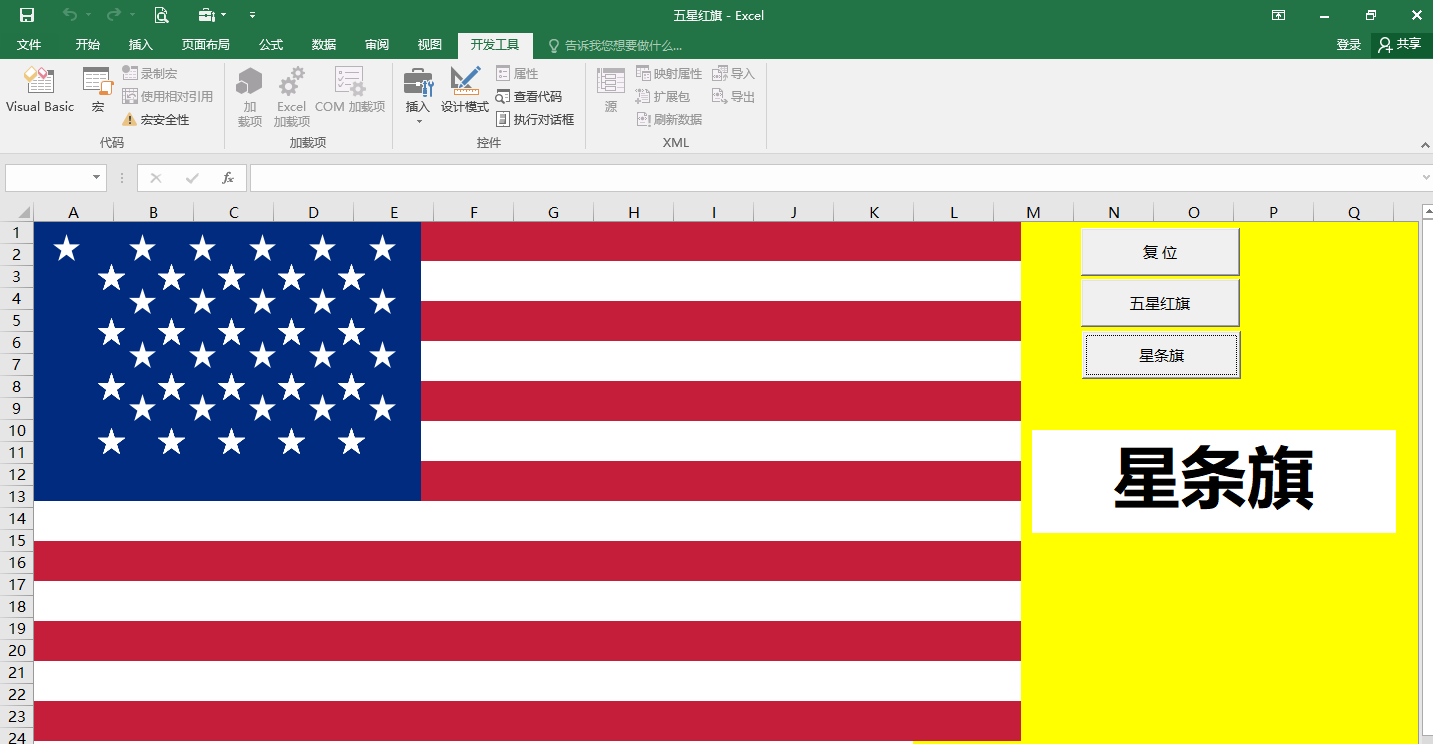The width and height of the screenshot is (1433, 744).
Task: Open the XML 源 source pane
Action: (x=611, y=90)
